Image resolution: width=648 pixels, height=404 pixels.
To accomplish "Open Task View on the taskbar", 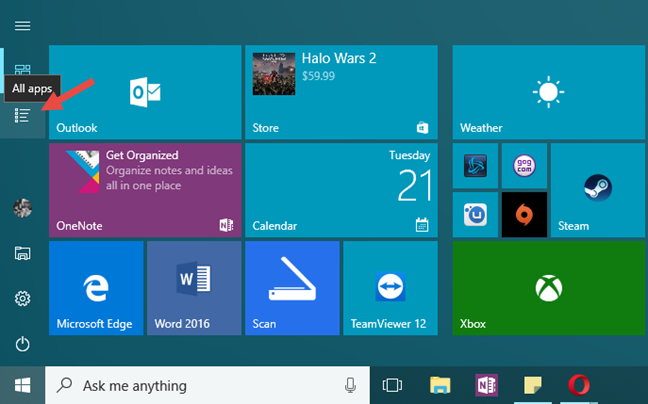I will tap(392, 385).
